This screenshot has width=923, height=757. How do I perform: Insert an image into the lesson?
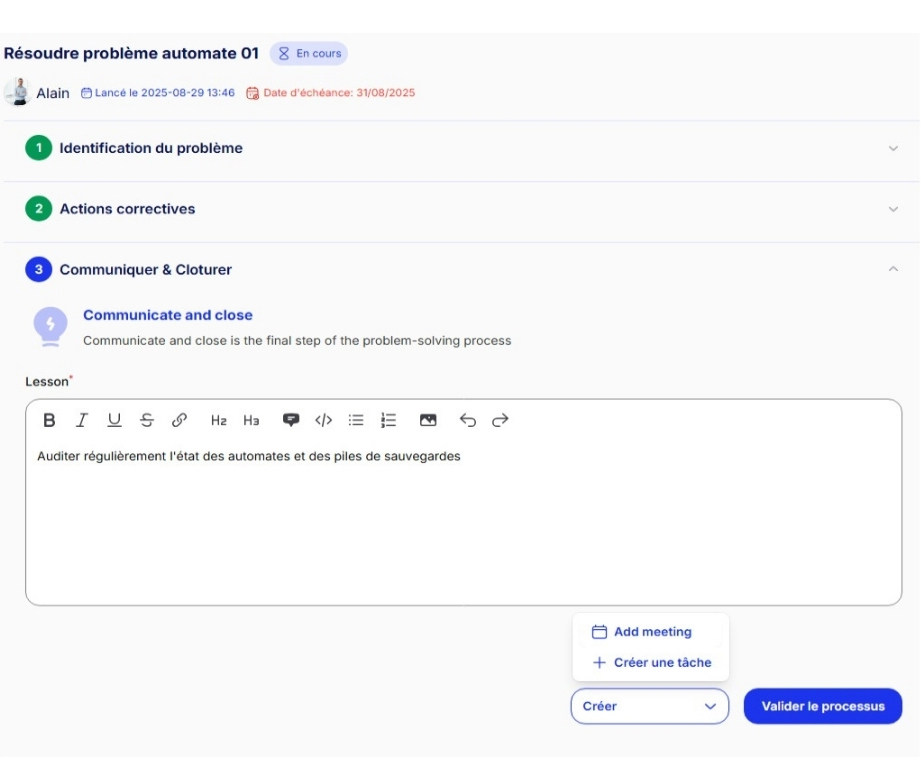(428, 421)
